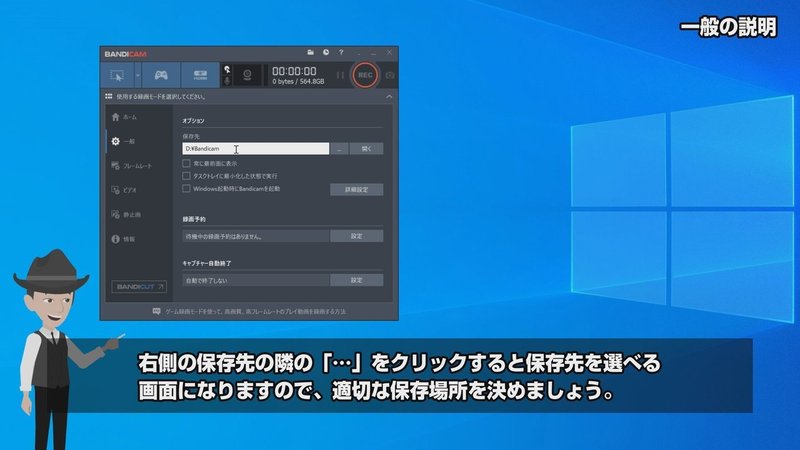The height and width of the screenshot is (450, 800).
Task: Click the 自動で終了しない text
Action: 207,281
